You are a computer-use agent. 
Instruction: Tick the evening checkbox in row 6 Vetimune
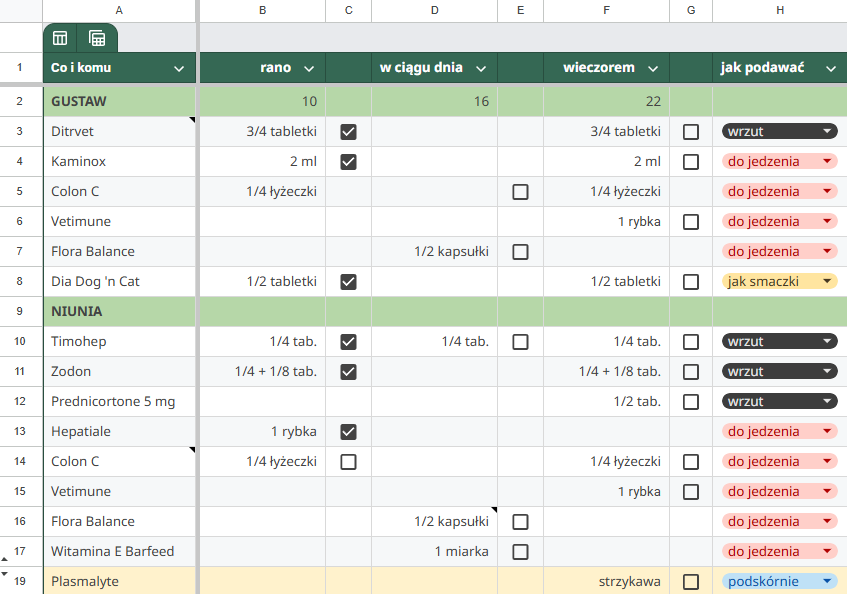pos(691,222)
